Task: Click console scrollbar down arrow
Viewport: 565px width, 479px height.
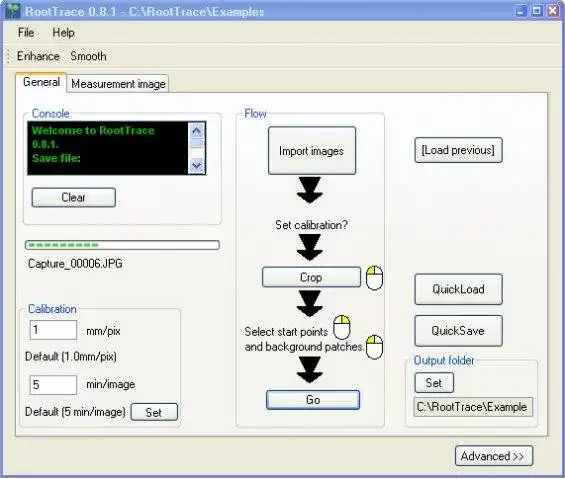Action: coord(197,166)
